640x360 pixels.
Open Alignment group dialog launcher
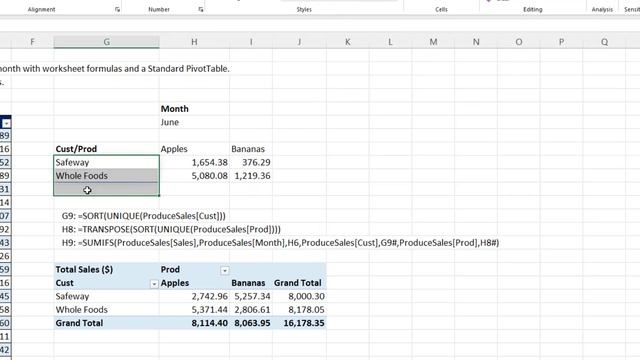118,9
